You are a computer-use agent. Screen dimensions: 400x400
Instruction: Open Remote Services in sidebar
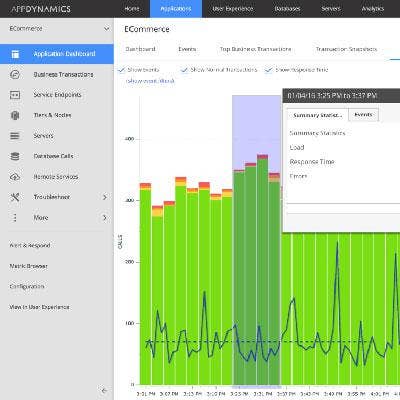tap(57, 177)
